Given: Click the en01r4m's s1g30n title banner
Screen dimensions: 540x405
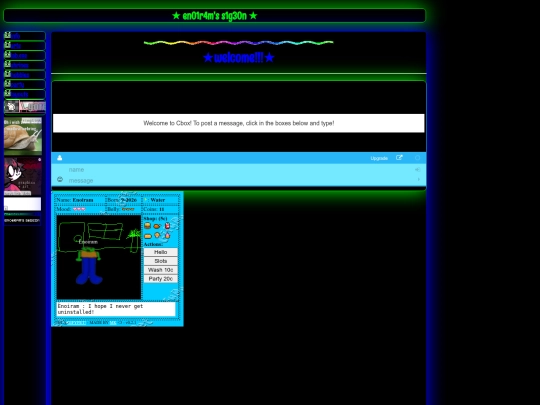Looking at the screenshot, I should click(214, 16).
